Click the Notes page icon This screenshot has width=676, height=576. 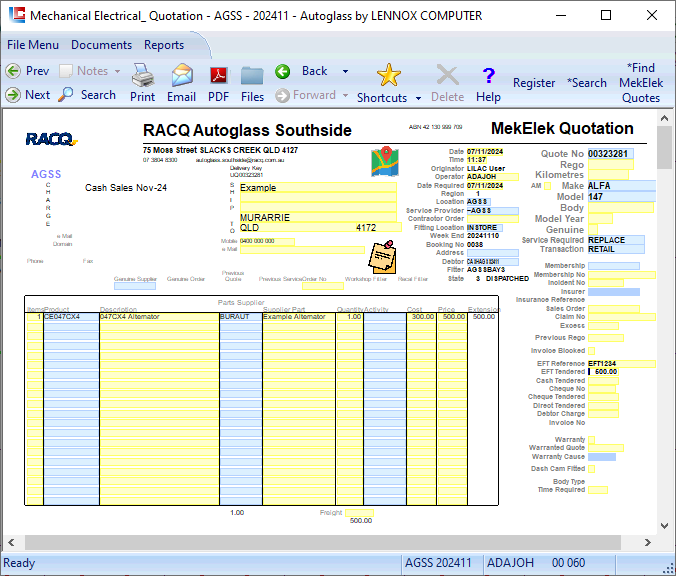66,71
